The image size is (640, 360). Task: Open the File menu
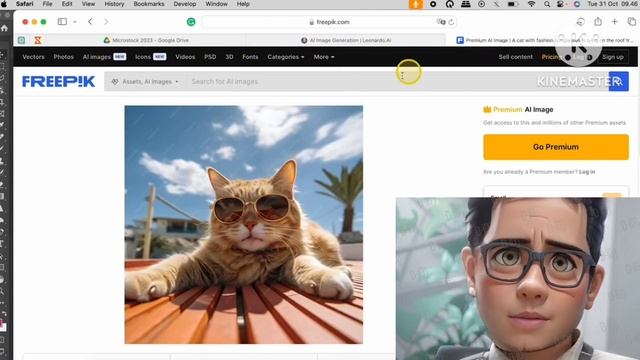click(47, 4)
